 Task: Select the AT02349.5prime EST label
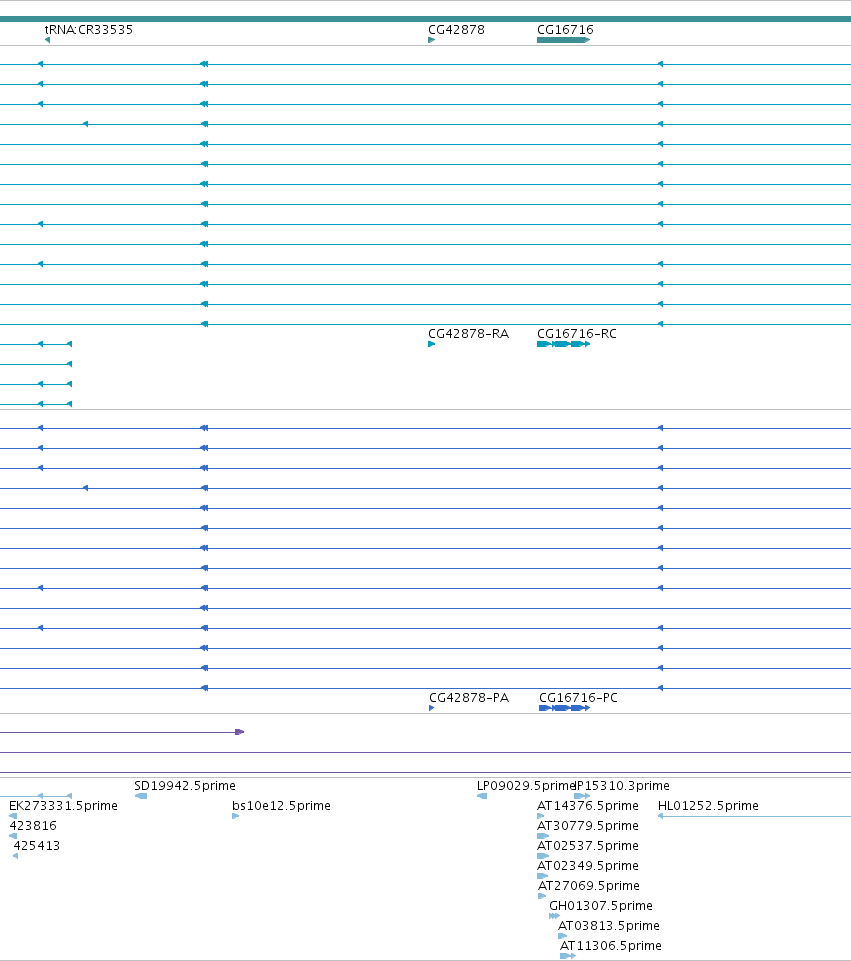(x=588, y=865)
